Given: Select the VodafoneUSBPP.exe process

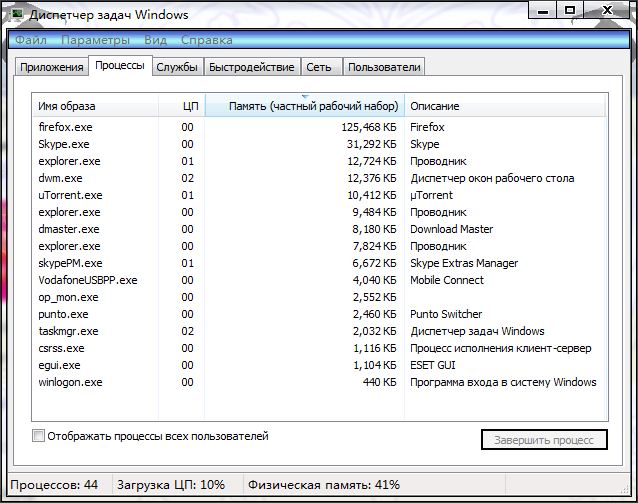Looking at the screenshot, I should (319, 280).
